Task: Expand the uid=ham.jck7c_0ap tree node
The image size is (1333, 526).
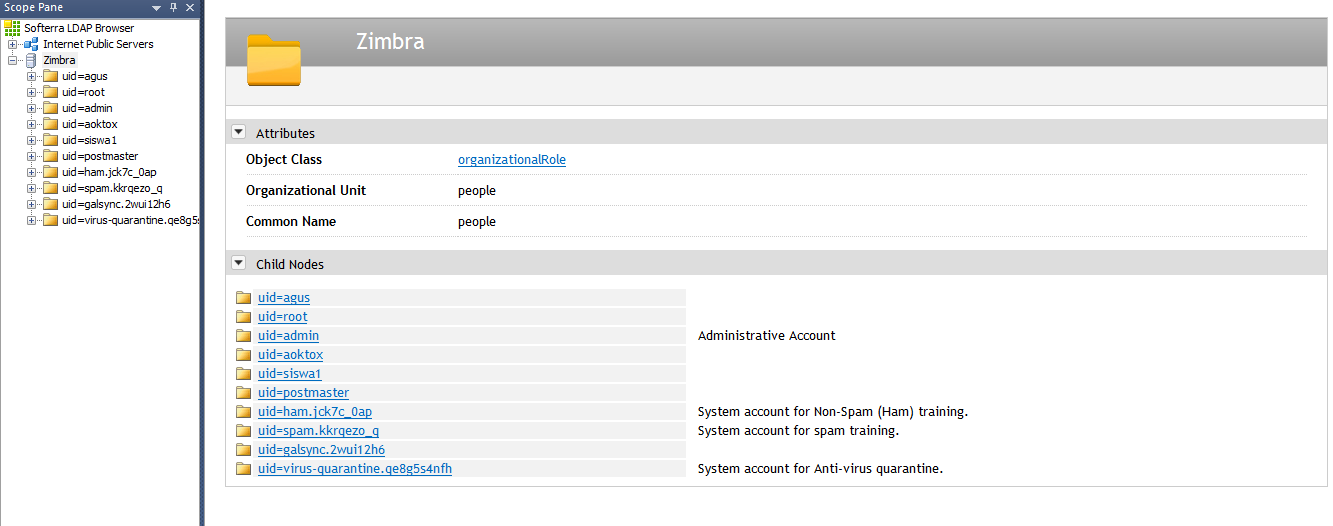Action: coord(31,172)
